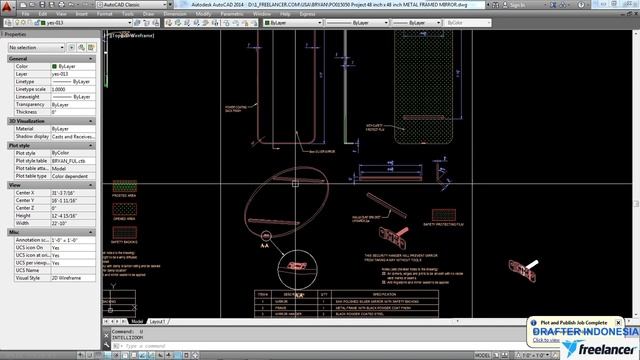Click the Make Object's Layer Current icon

point(137,23)
